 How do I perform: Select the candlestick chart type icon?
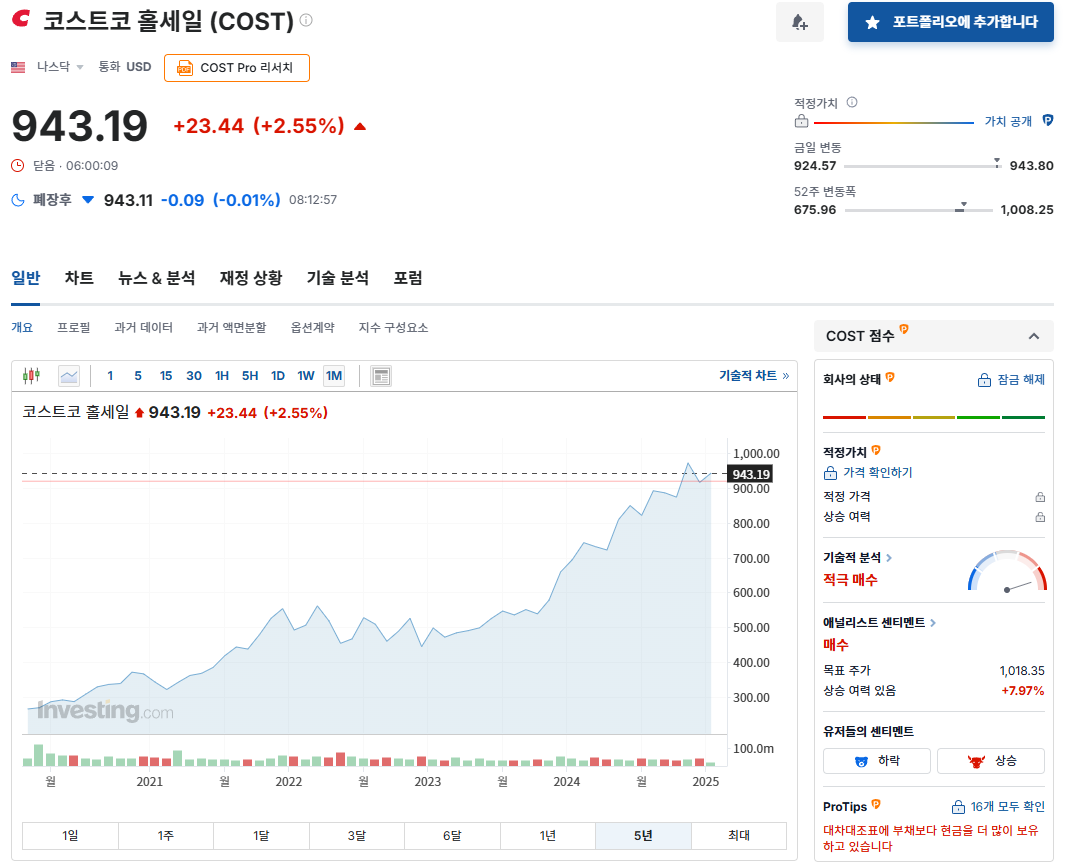click(30, 375)
